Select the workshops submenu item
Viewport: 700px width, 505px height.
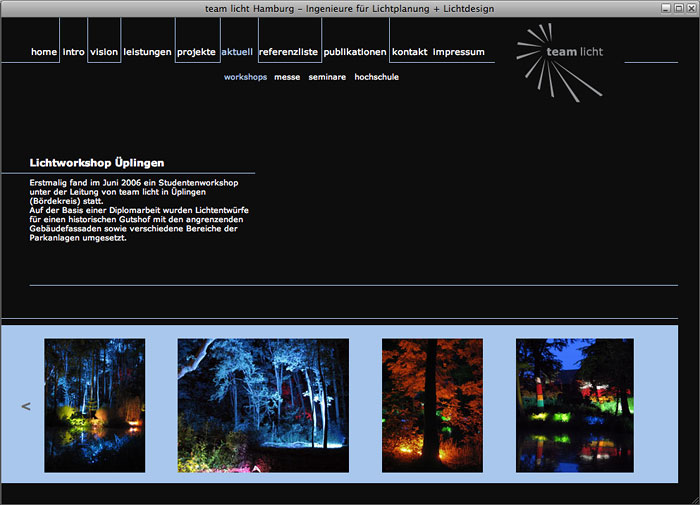click(246, 77)
